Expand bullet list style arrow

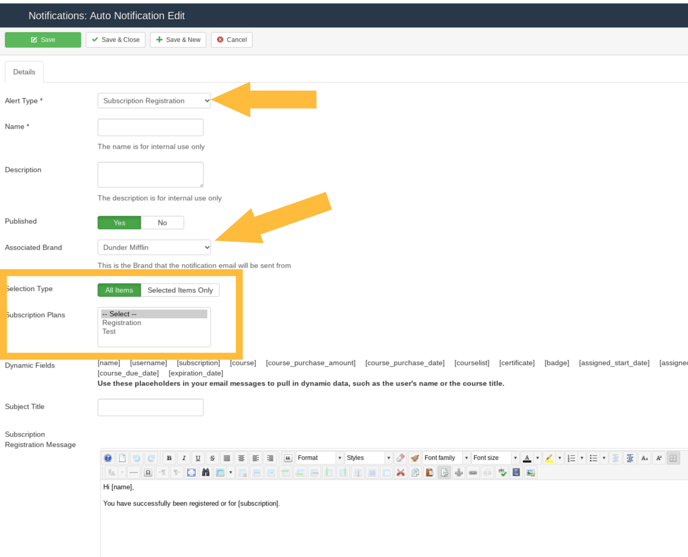coord(604,458)
